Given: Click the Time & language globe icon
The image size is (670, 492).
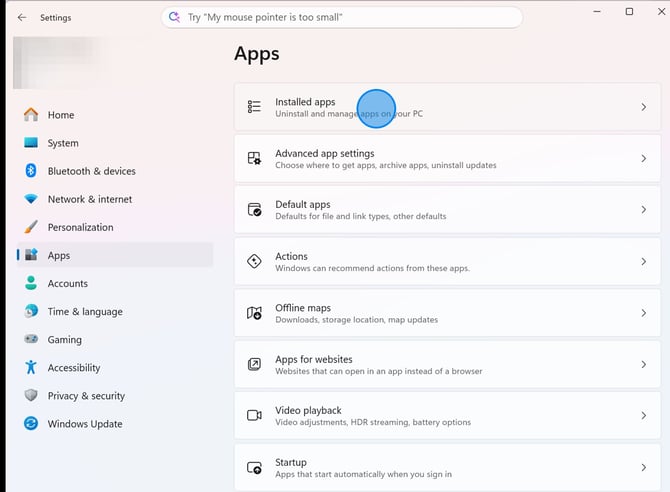Looking at the screenshot, I should 31,311.
